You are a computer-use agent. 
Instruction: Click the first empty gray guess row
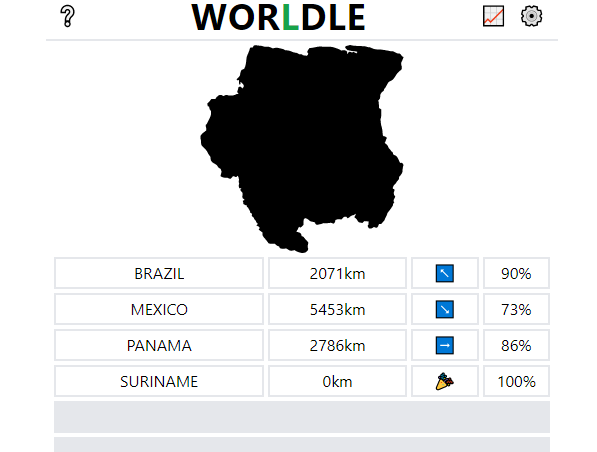[302, 417]
